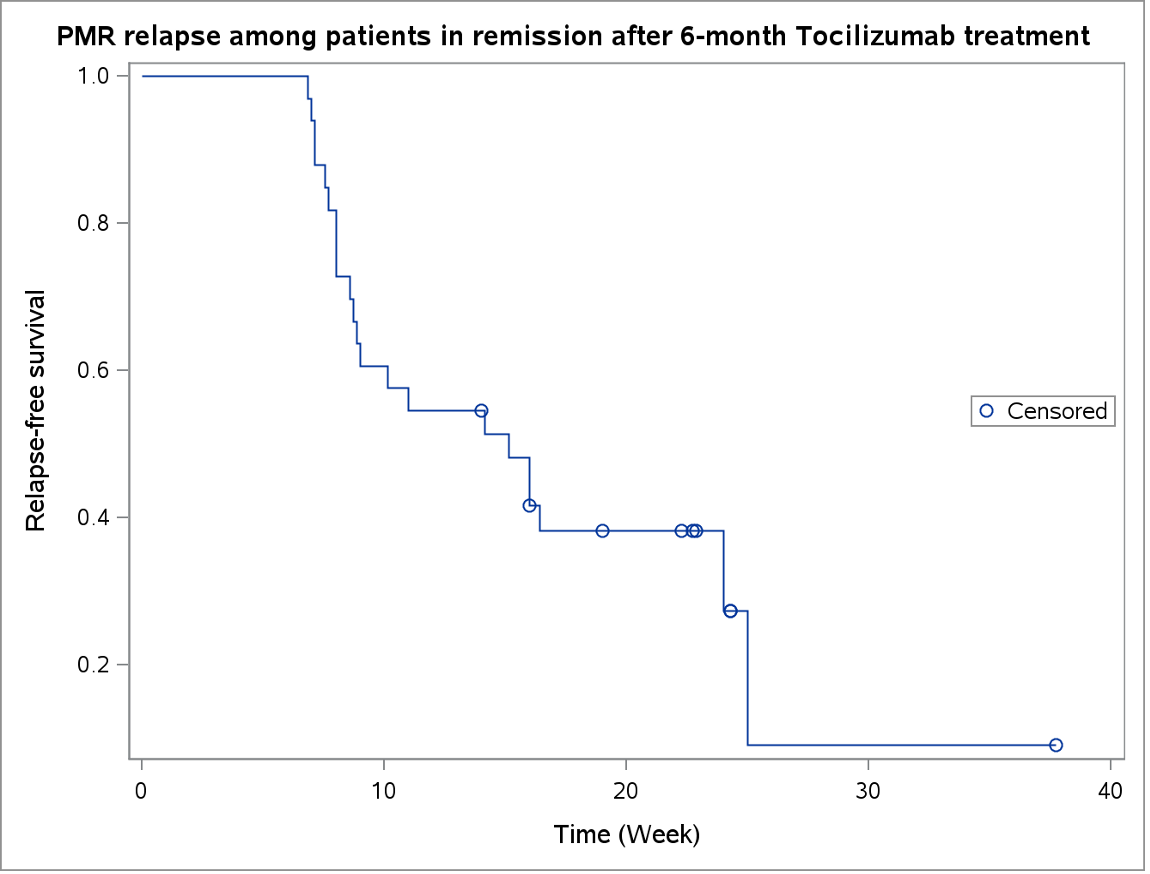Select the final censored marker near week 38
The image size is (1150, 874).
1056,745
